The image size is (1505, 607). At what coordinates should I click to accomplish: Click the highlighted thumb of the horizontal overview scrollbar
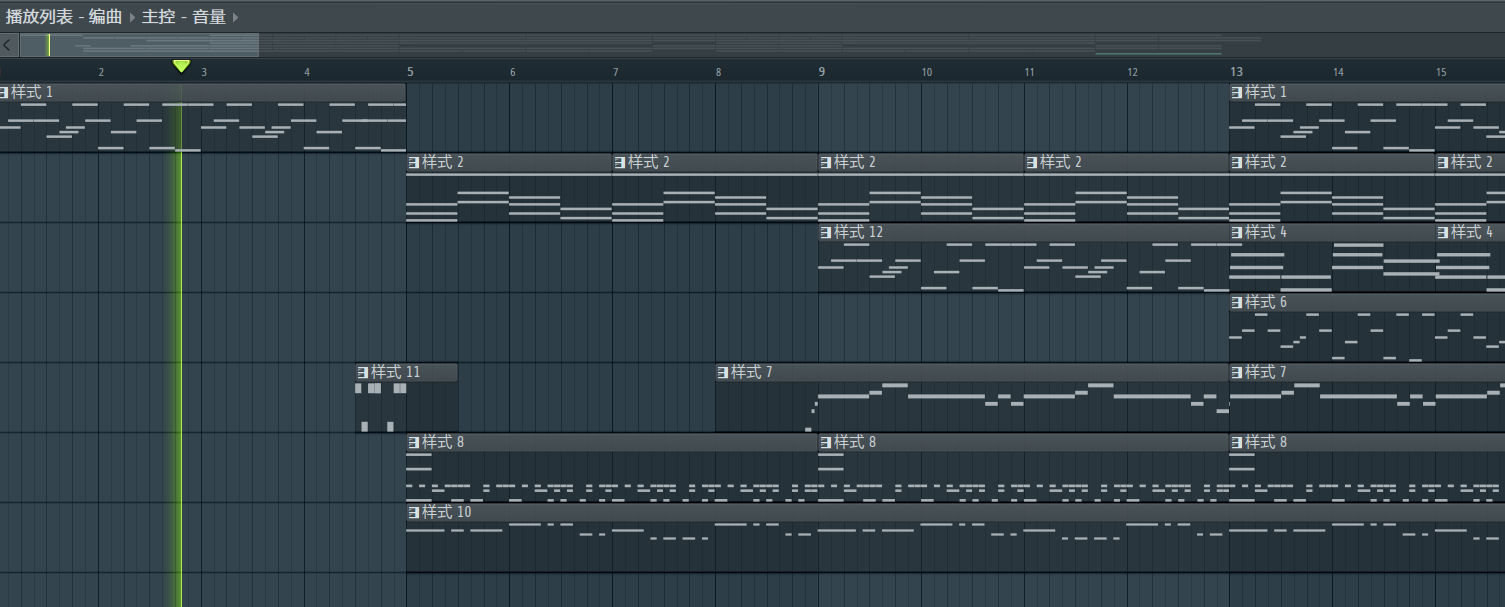pyautogui.click(x=139, y=45)
